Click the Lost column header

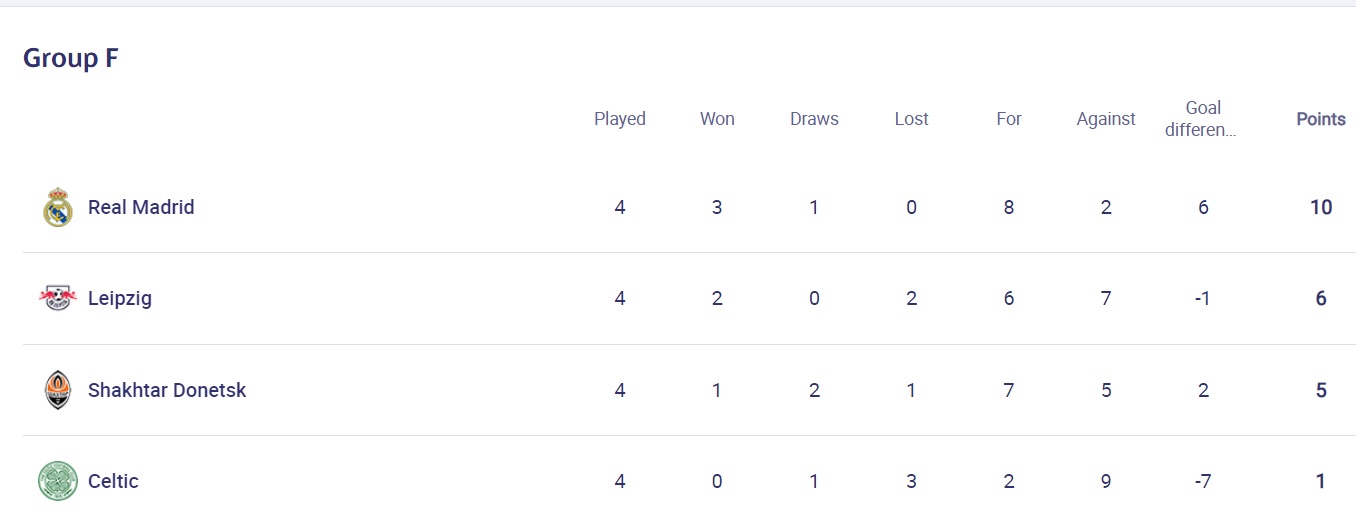(x=911, y=119)
